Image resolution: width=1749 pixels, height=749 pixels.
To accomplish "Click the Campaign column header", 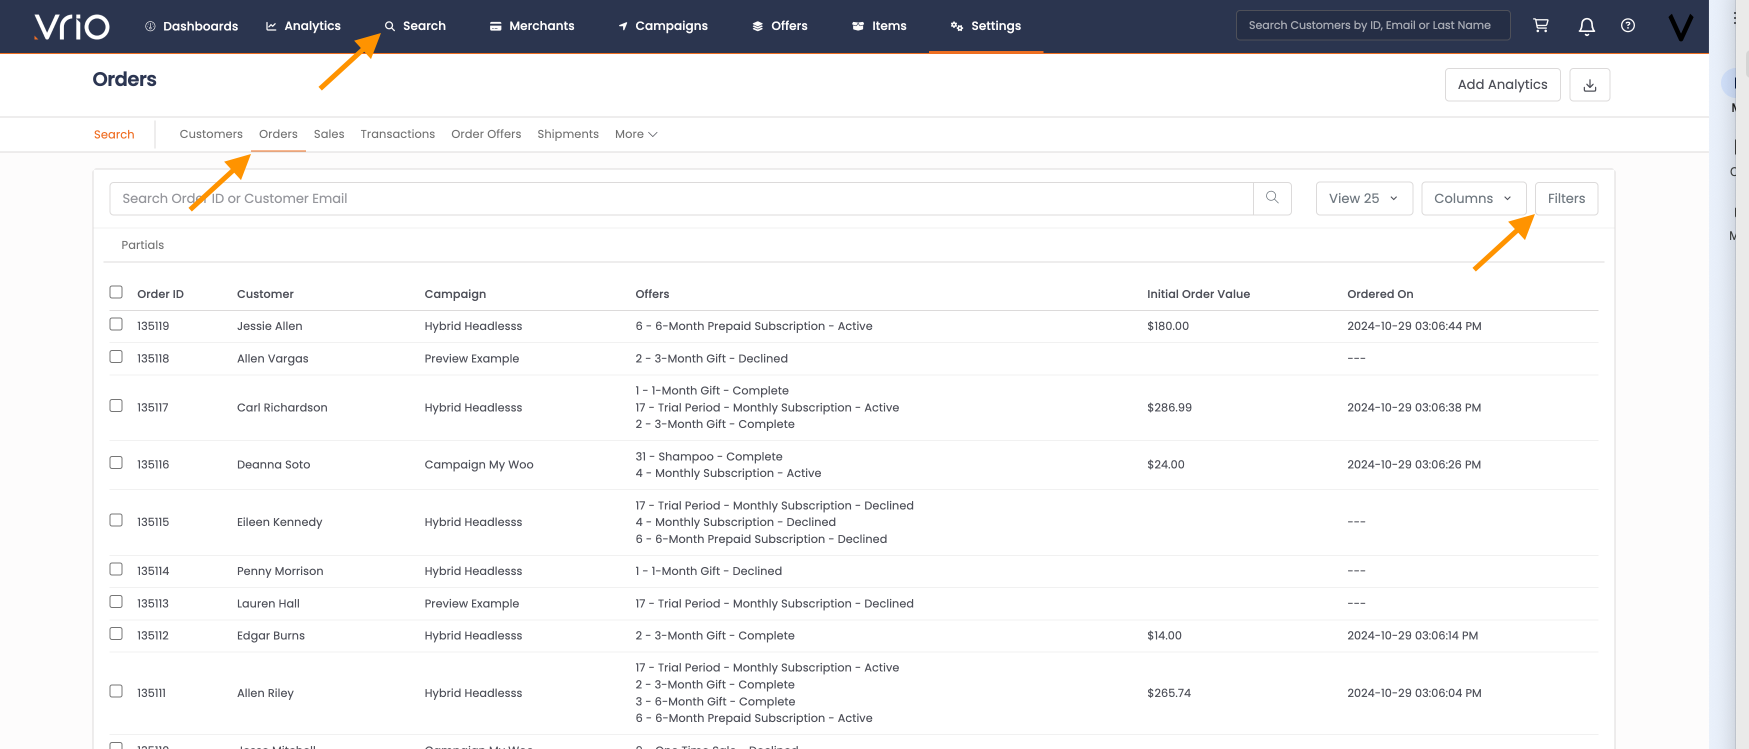I will [x=455, y=294].
